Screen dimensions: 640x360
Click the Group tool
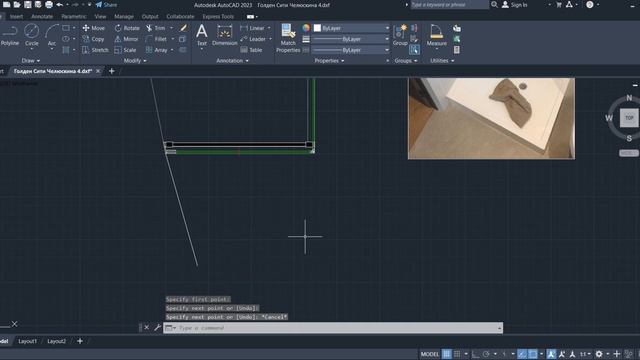pyautogui.click(x=400, y=36)
